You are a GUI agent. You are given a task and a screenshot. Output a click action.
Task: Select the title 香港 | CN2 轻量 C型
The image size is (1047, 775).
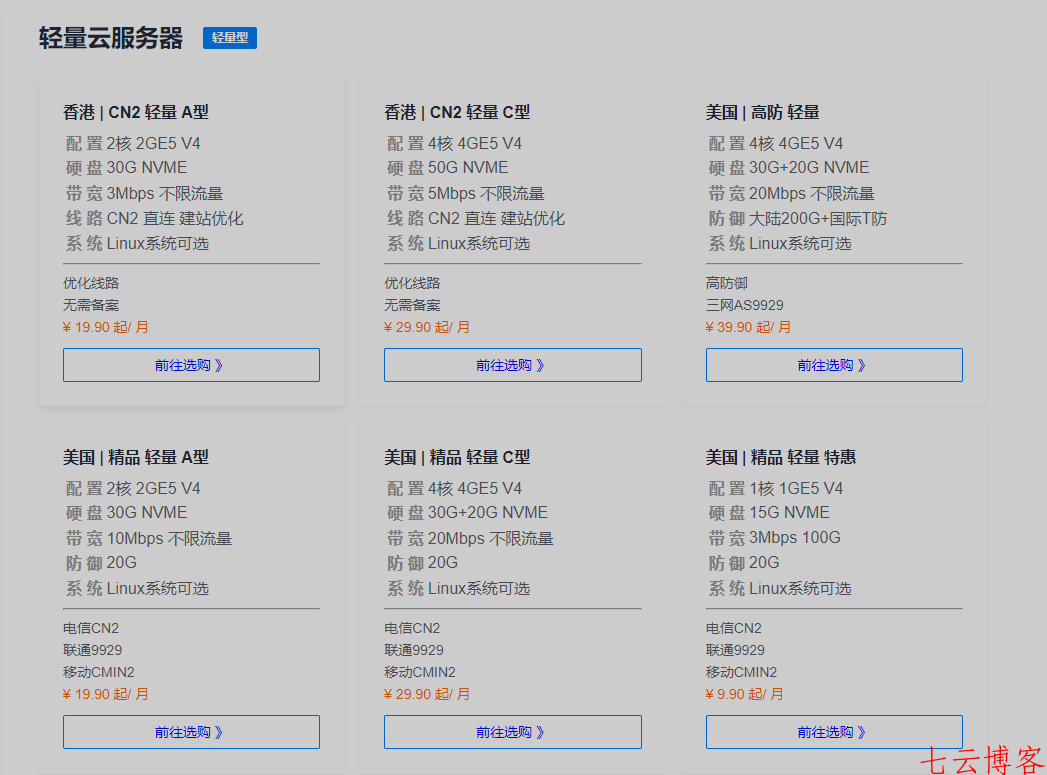pos(457,112)
